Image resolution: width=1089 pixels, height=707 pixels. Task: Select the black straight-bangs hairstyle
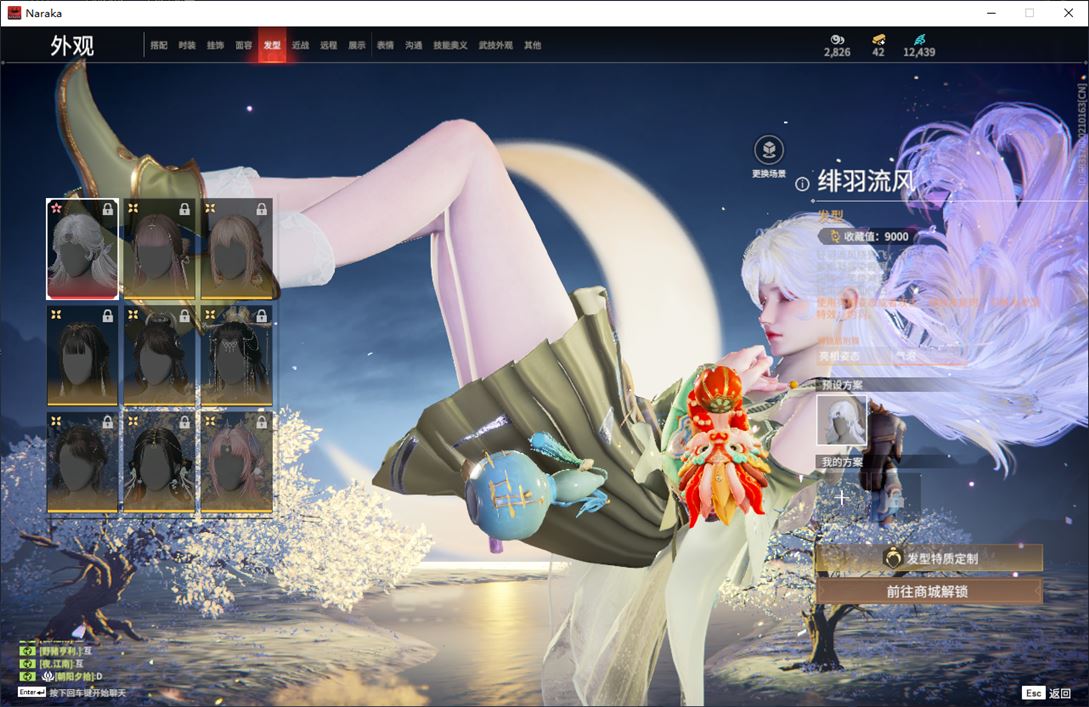click(82, 356)
